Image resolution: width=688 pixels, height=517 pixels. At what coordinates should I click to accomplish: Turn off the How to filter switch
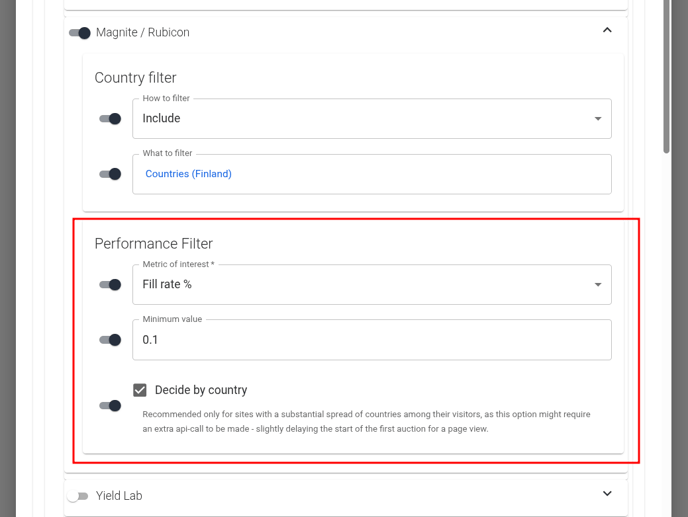click(x=110, y=119)
